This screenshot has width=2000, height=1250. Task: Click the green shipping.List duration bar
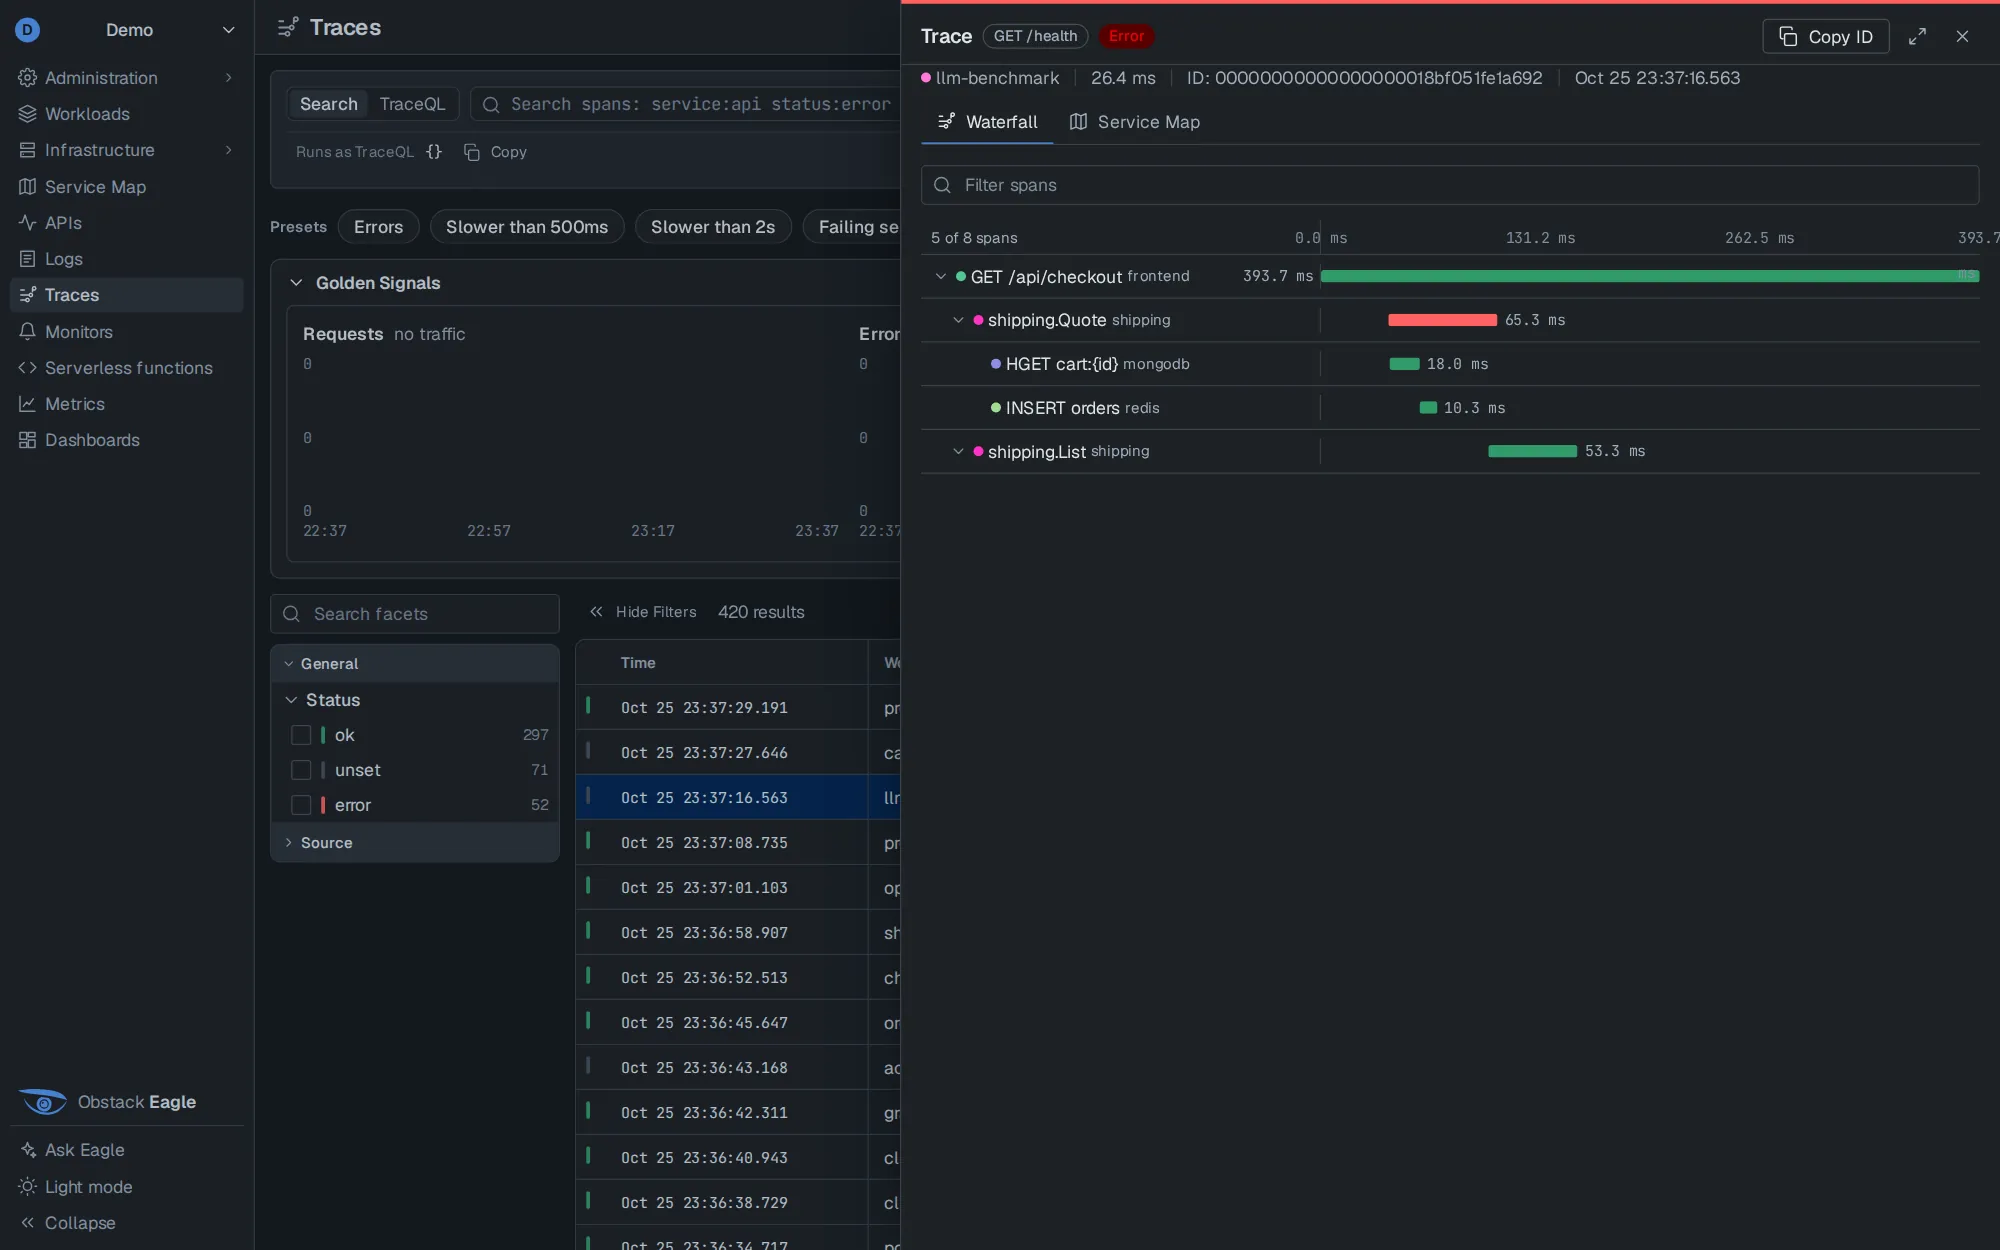click(x=1532, y=452)
